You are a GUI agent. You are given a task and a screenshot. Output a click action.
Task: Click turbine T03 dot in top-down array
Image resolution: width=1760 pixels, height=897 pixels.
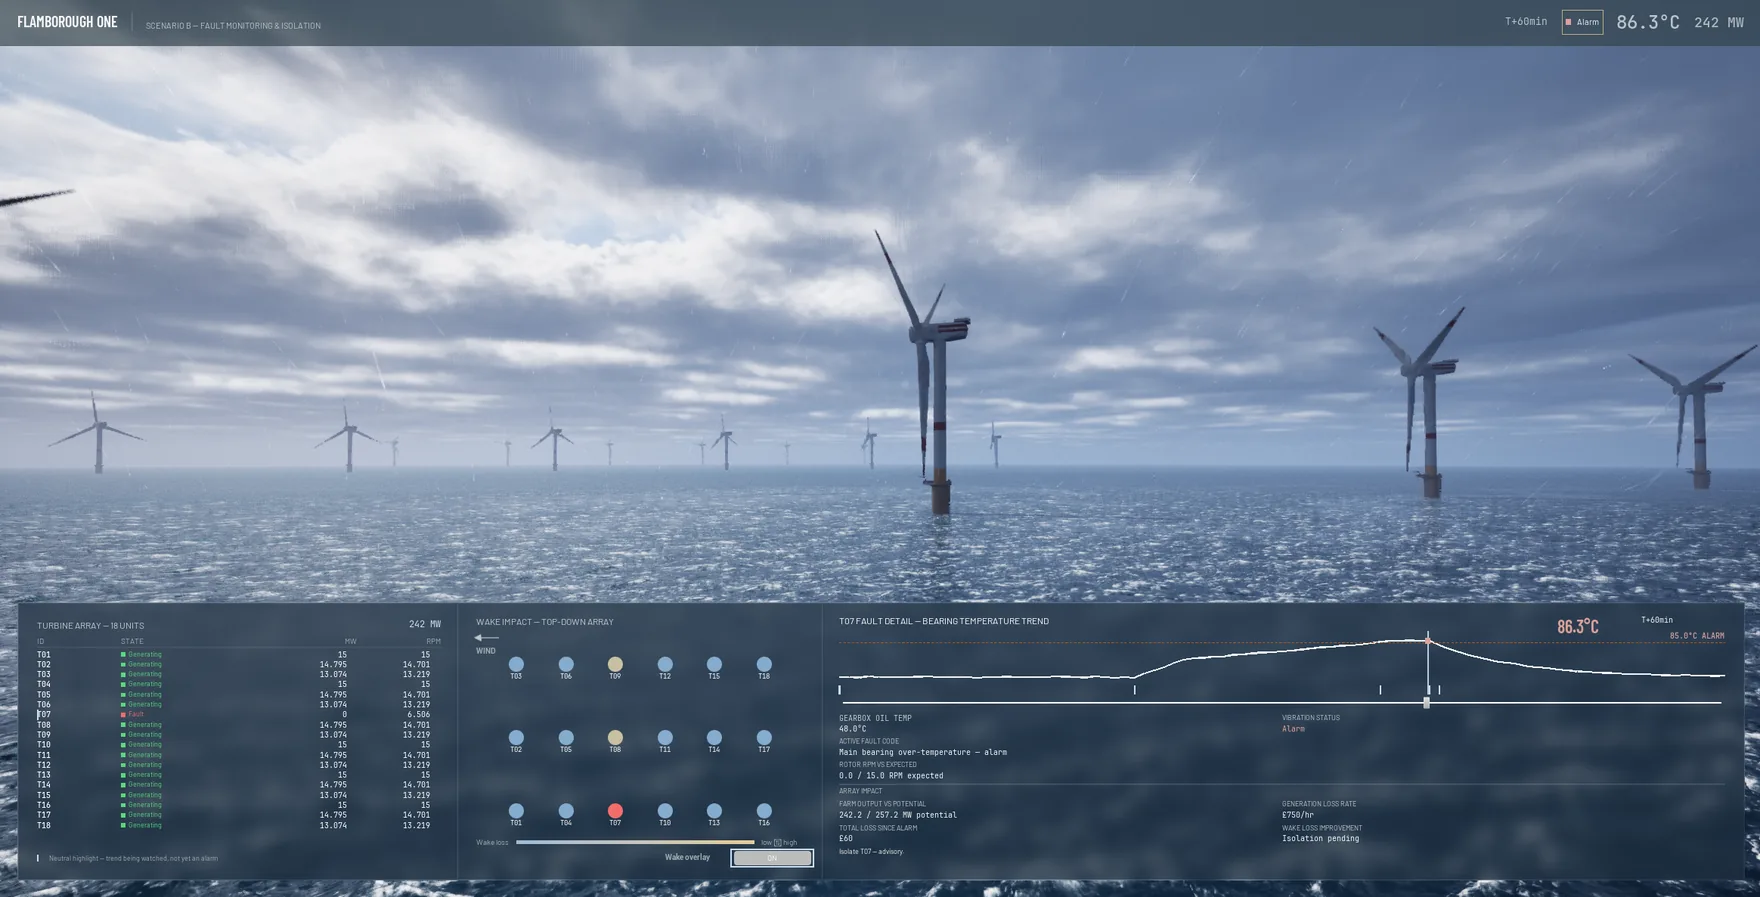(516, 664)
